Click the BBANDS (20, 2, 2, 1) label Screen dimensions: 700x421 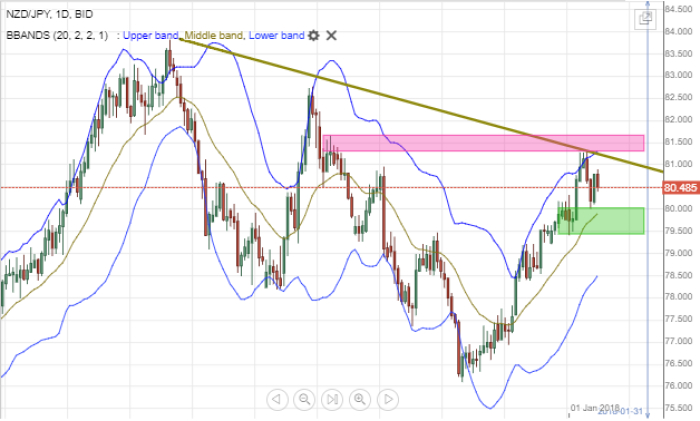click(x=57, y=35)
